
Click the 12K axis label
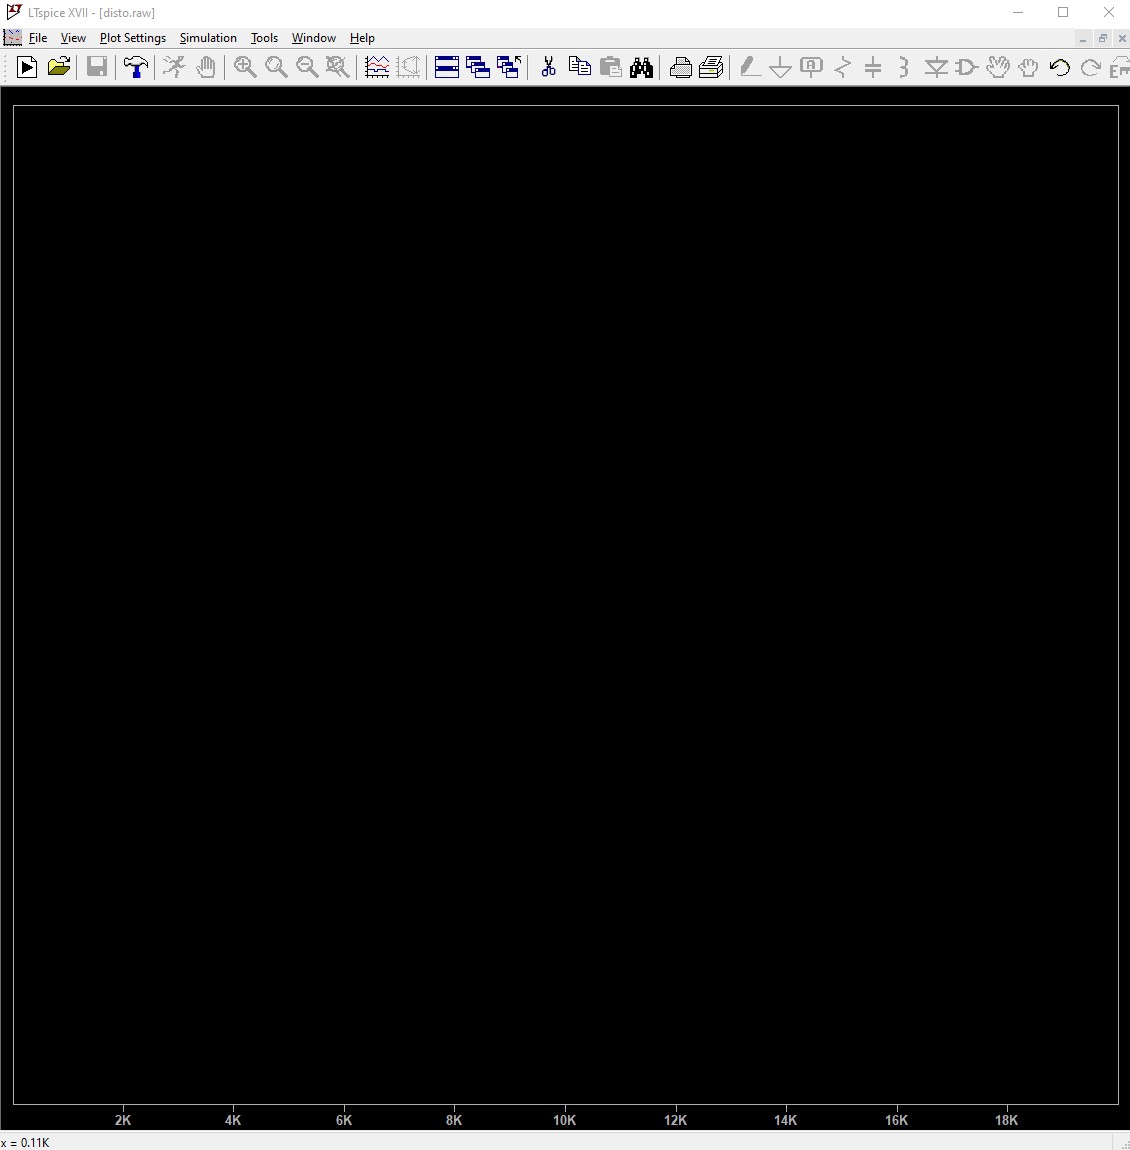tap(675, 1120)
